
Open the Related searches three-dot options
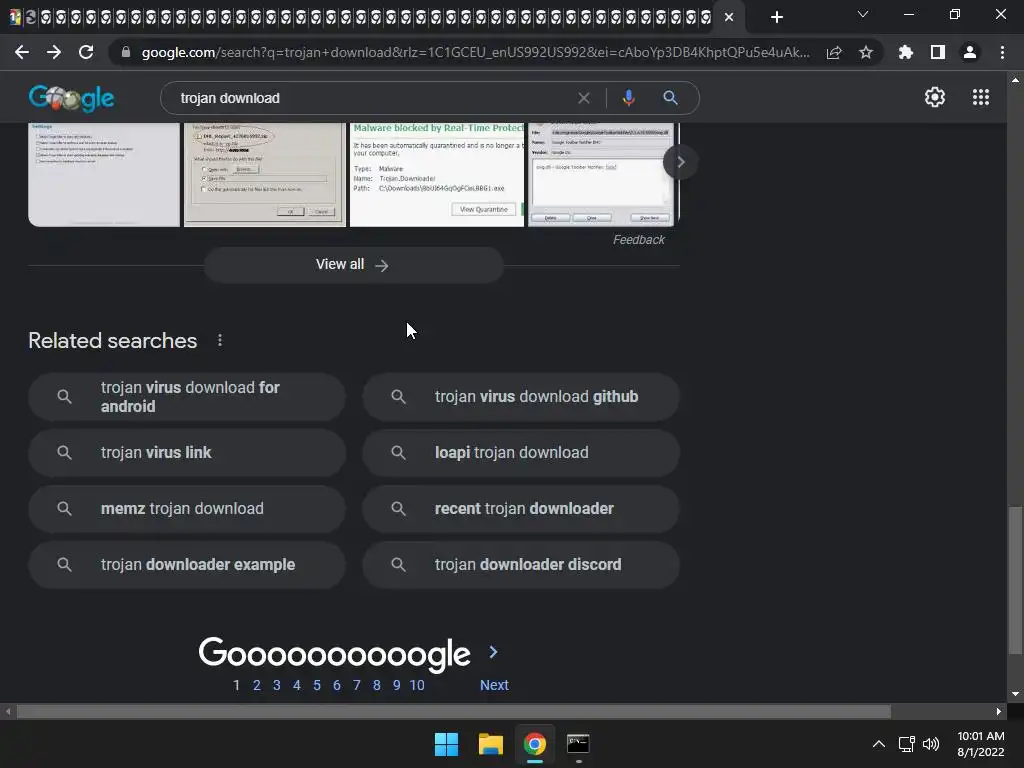[220, 340]
